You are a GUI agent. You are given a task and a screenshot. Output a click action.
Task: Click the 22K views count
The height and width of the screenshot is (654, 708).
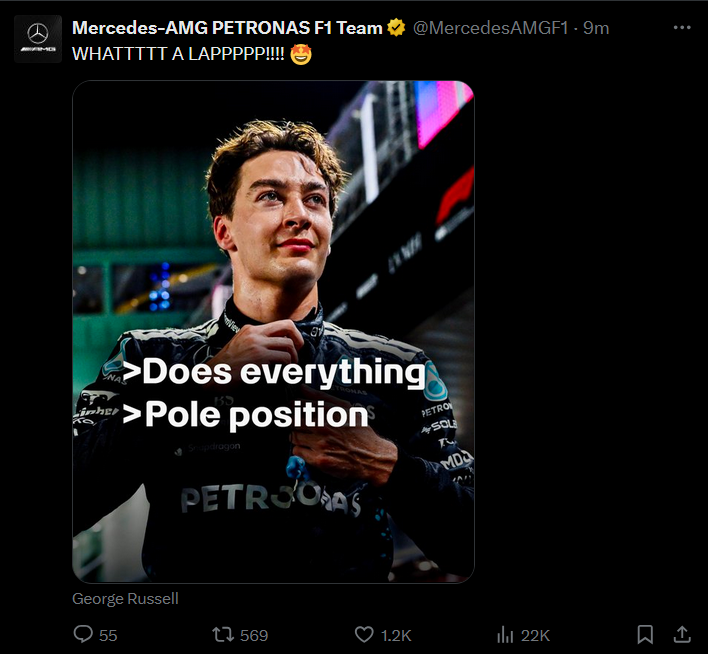click(x=536, y=635)
